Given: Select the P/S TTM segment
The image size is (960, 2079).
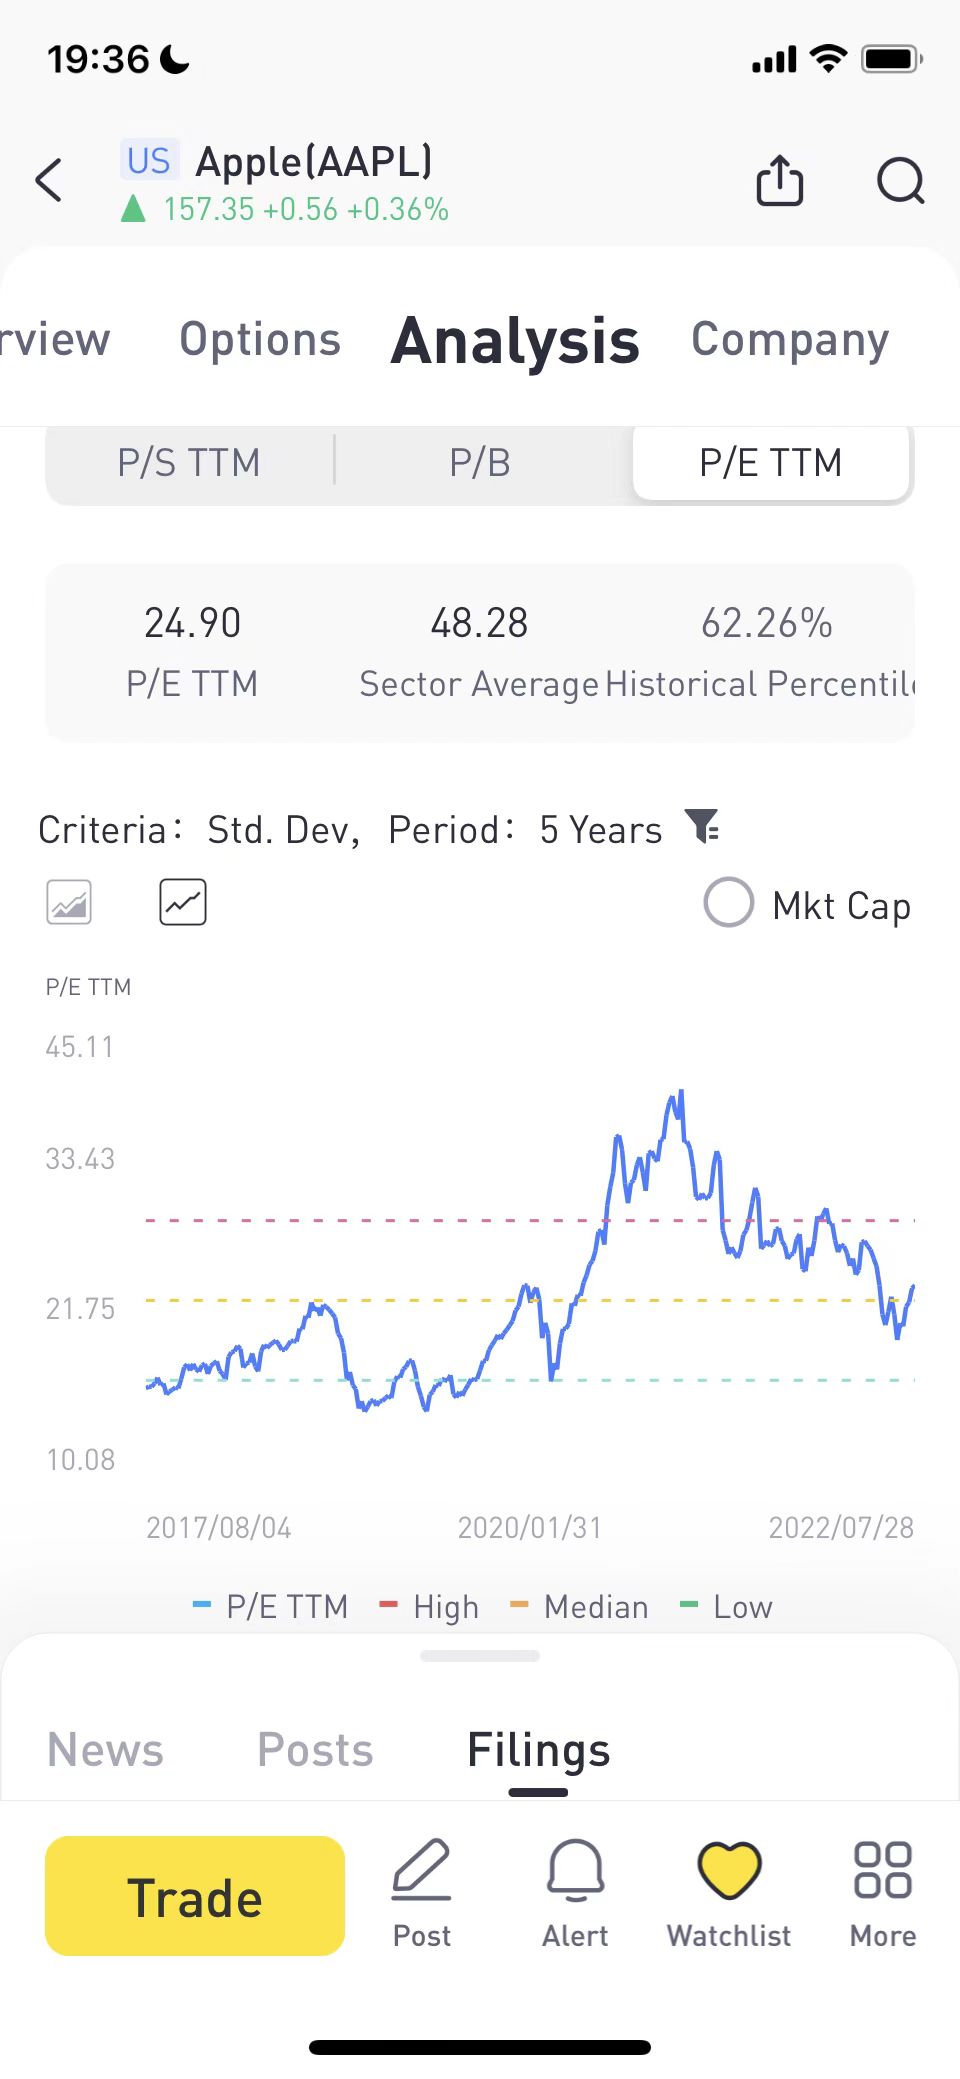Looking at the screenshot, I should click(189, 463).
